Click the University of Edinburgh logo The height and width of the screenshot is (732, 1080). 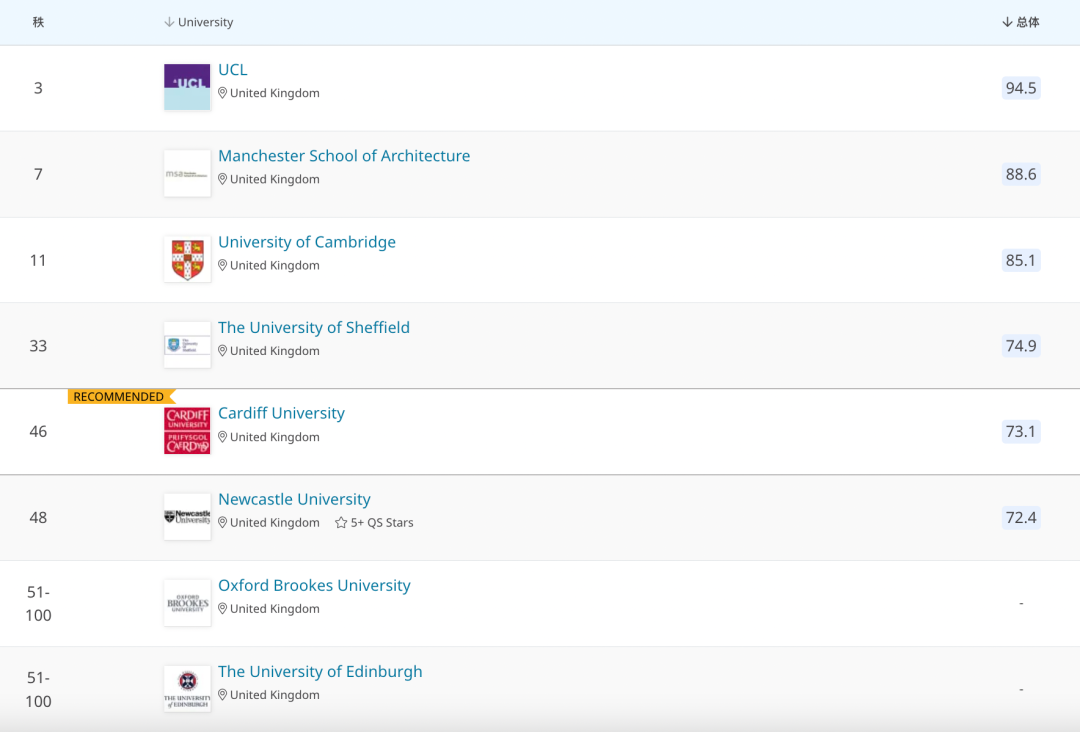click(x=187, y=689)
